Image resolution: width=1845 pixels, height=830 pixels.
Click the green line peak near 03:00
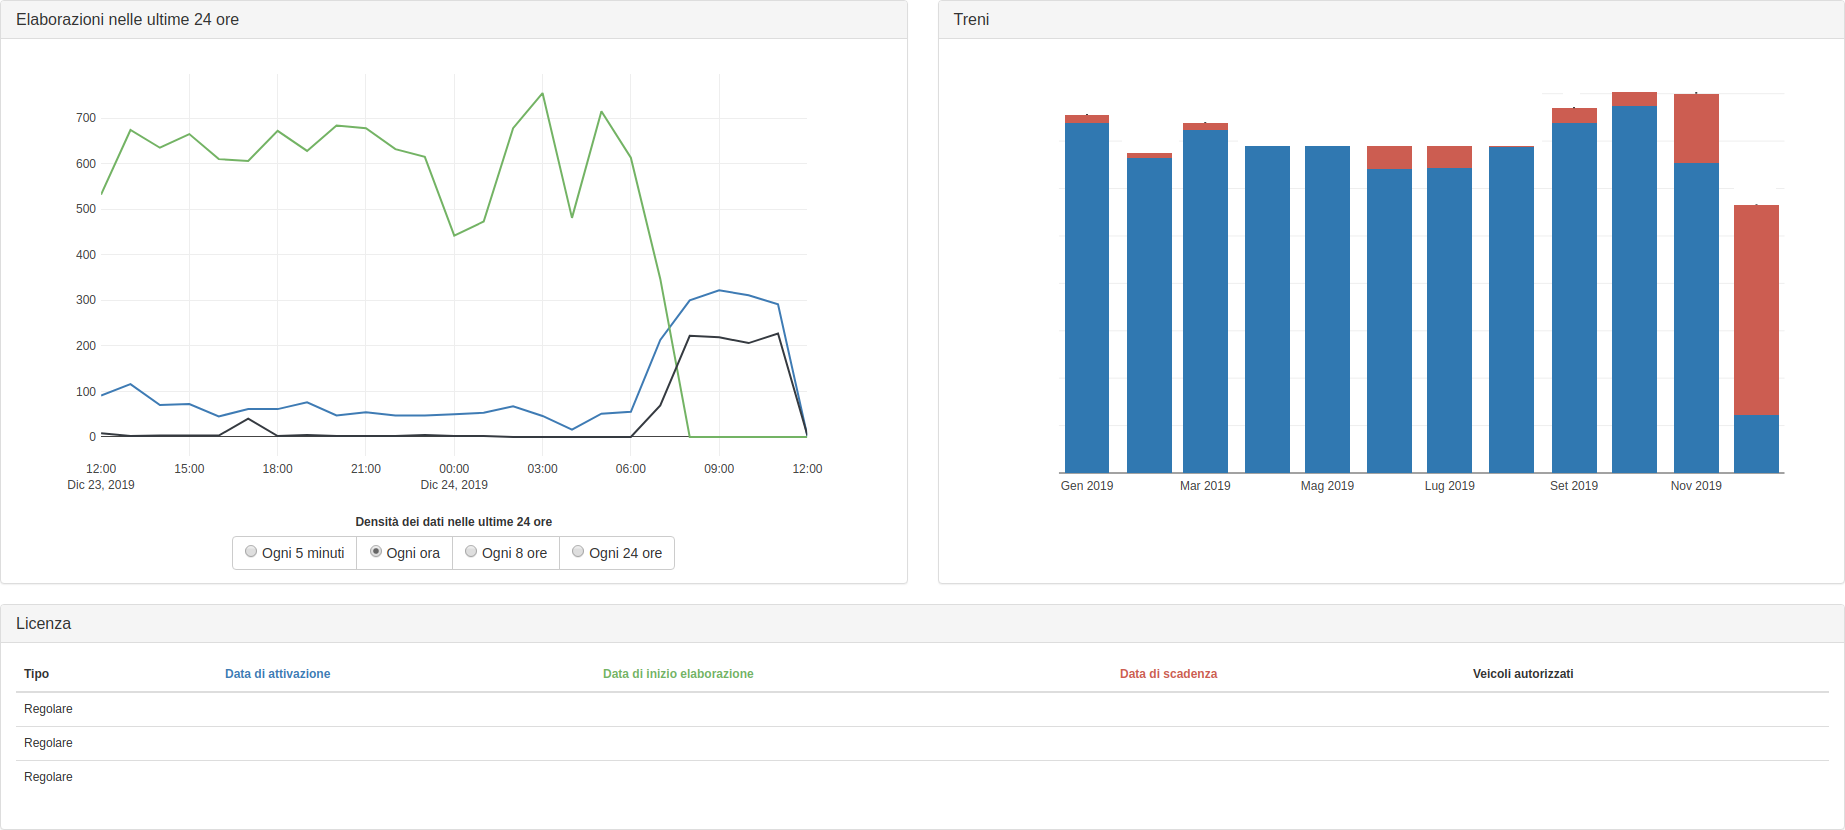tap(542, 94)
